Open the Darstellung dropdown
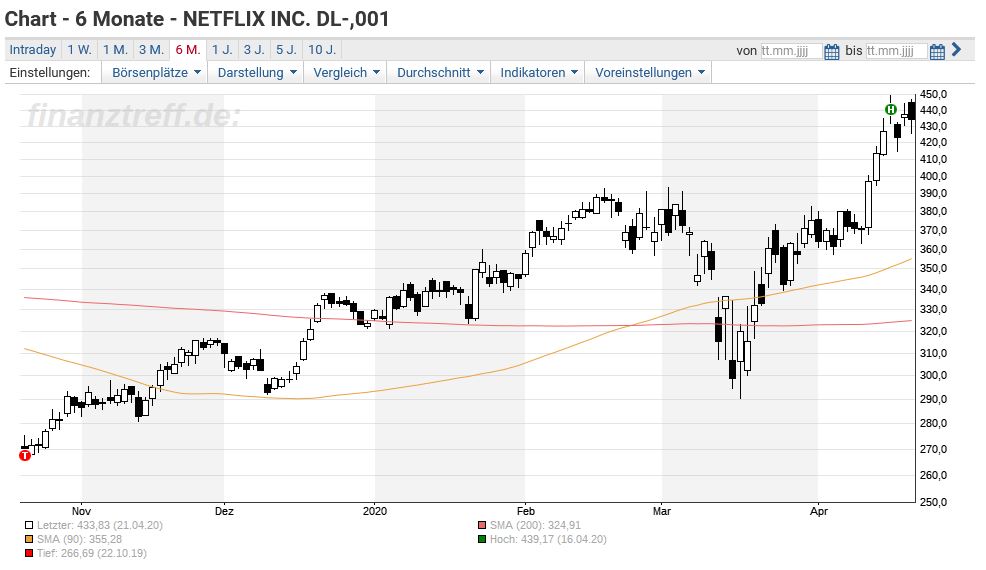The image size is (986, 570). tap(257, 72)
